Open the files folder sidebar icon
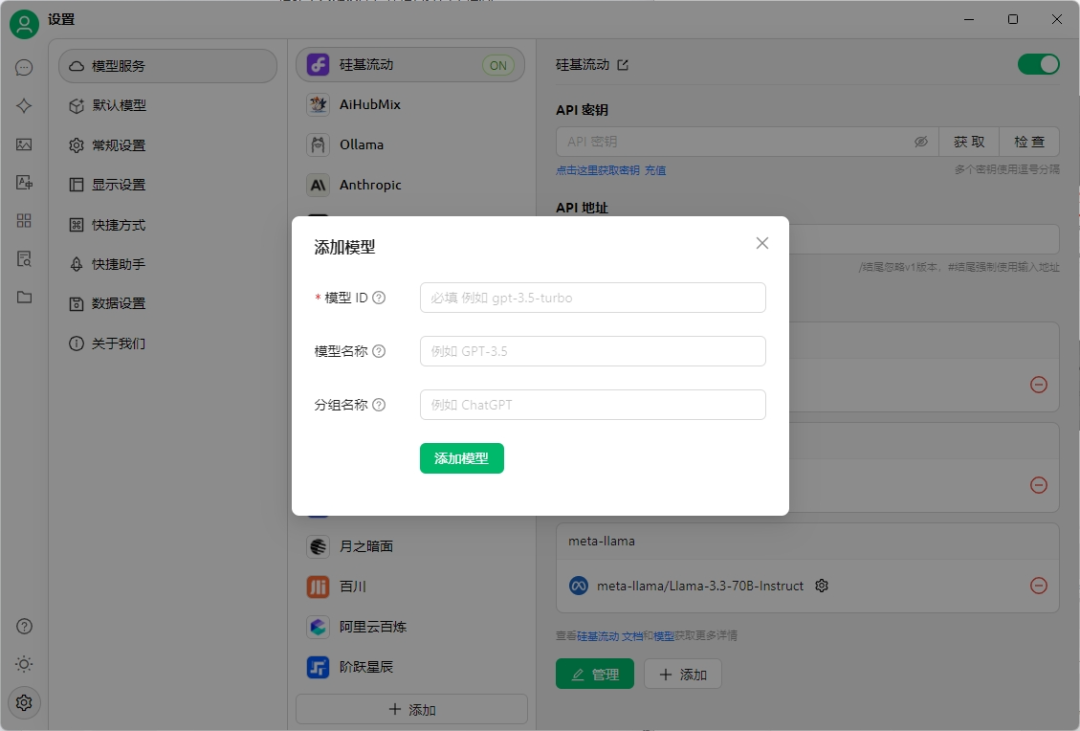 tap(24, 297)
